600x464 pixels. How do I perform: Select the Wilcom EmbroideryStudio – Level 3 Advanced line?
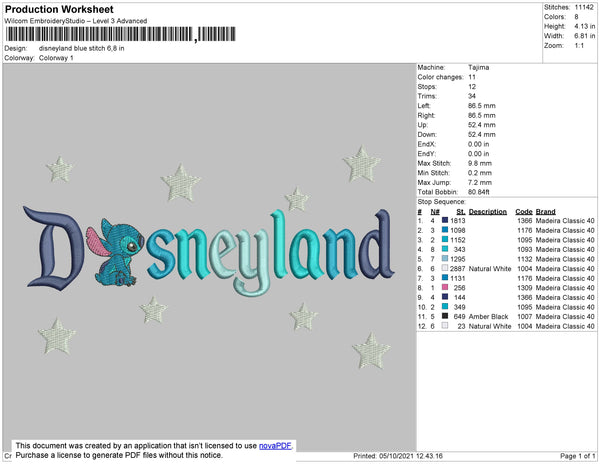76,21
